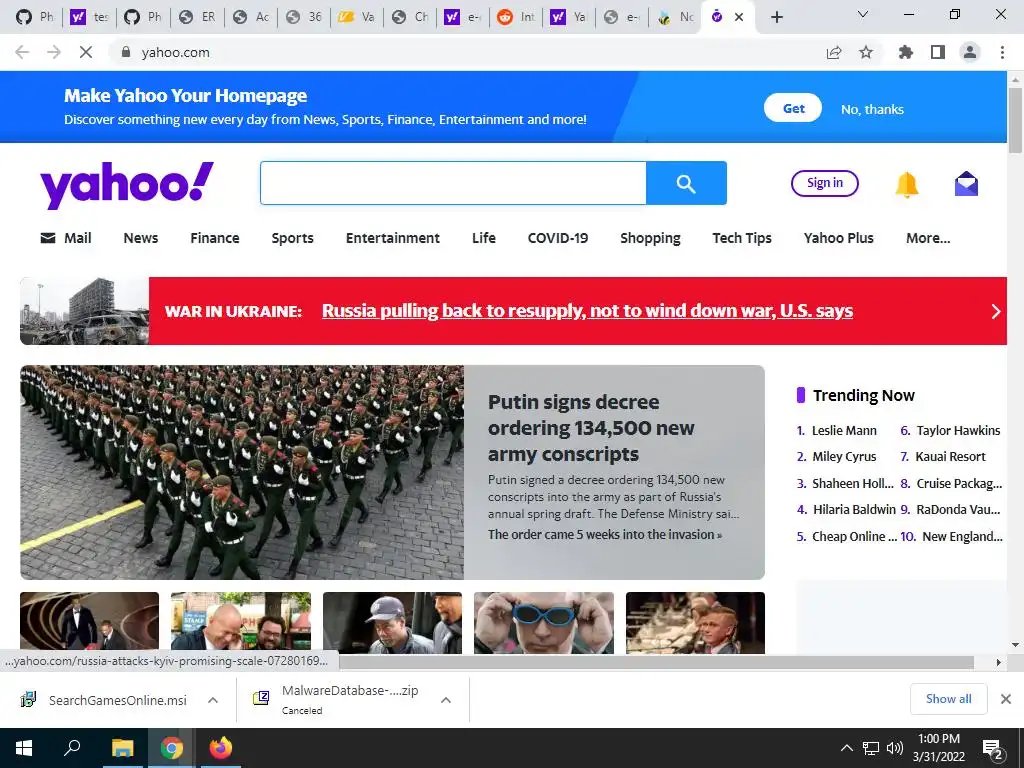Viewport: 1024px width, 768px height.
Task: Go to the Finance section
Action: [x=215, y=238]
